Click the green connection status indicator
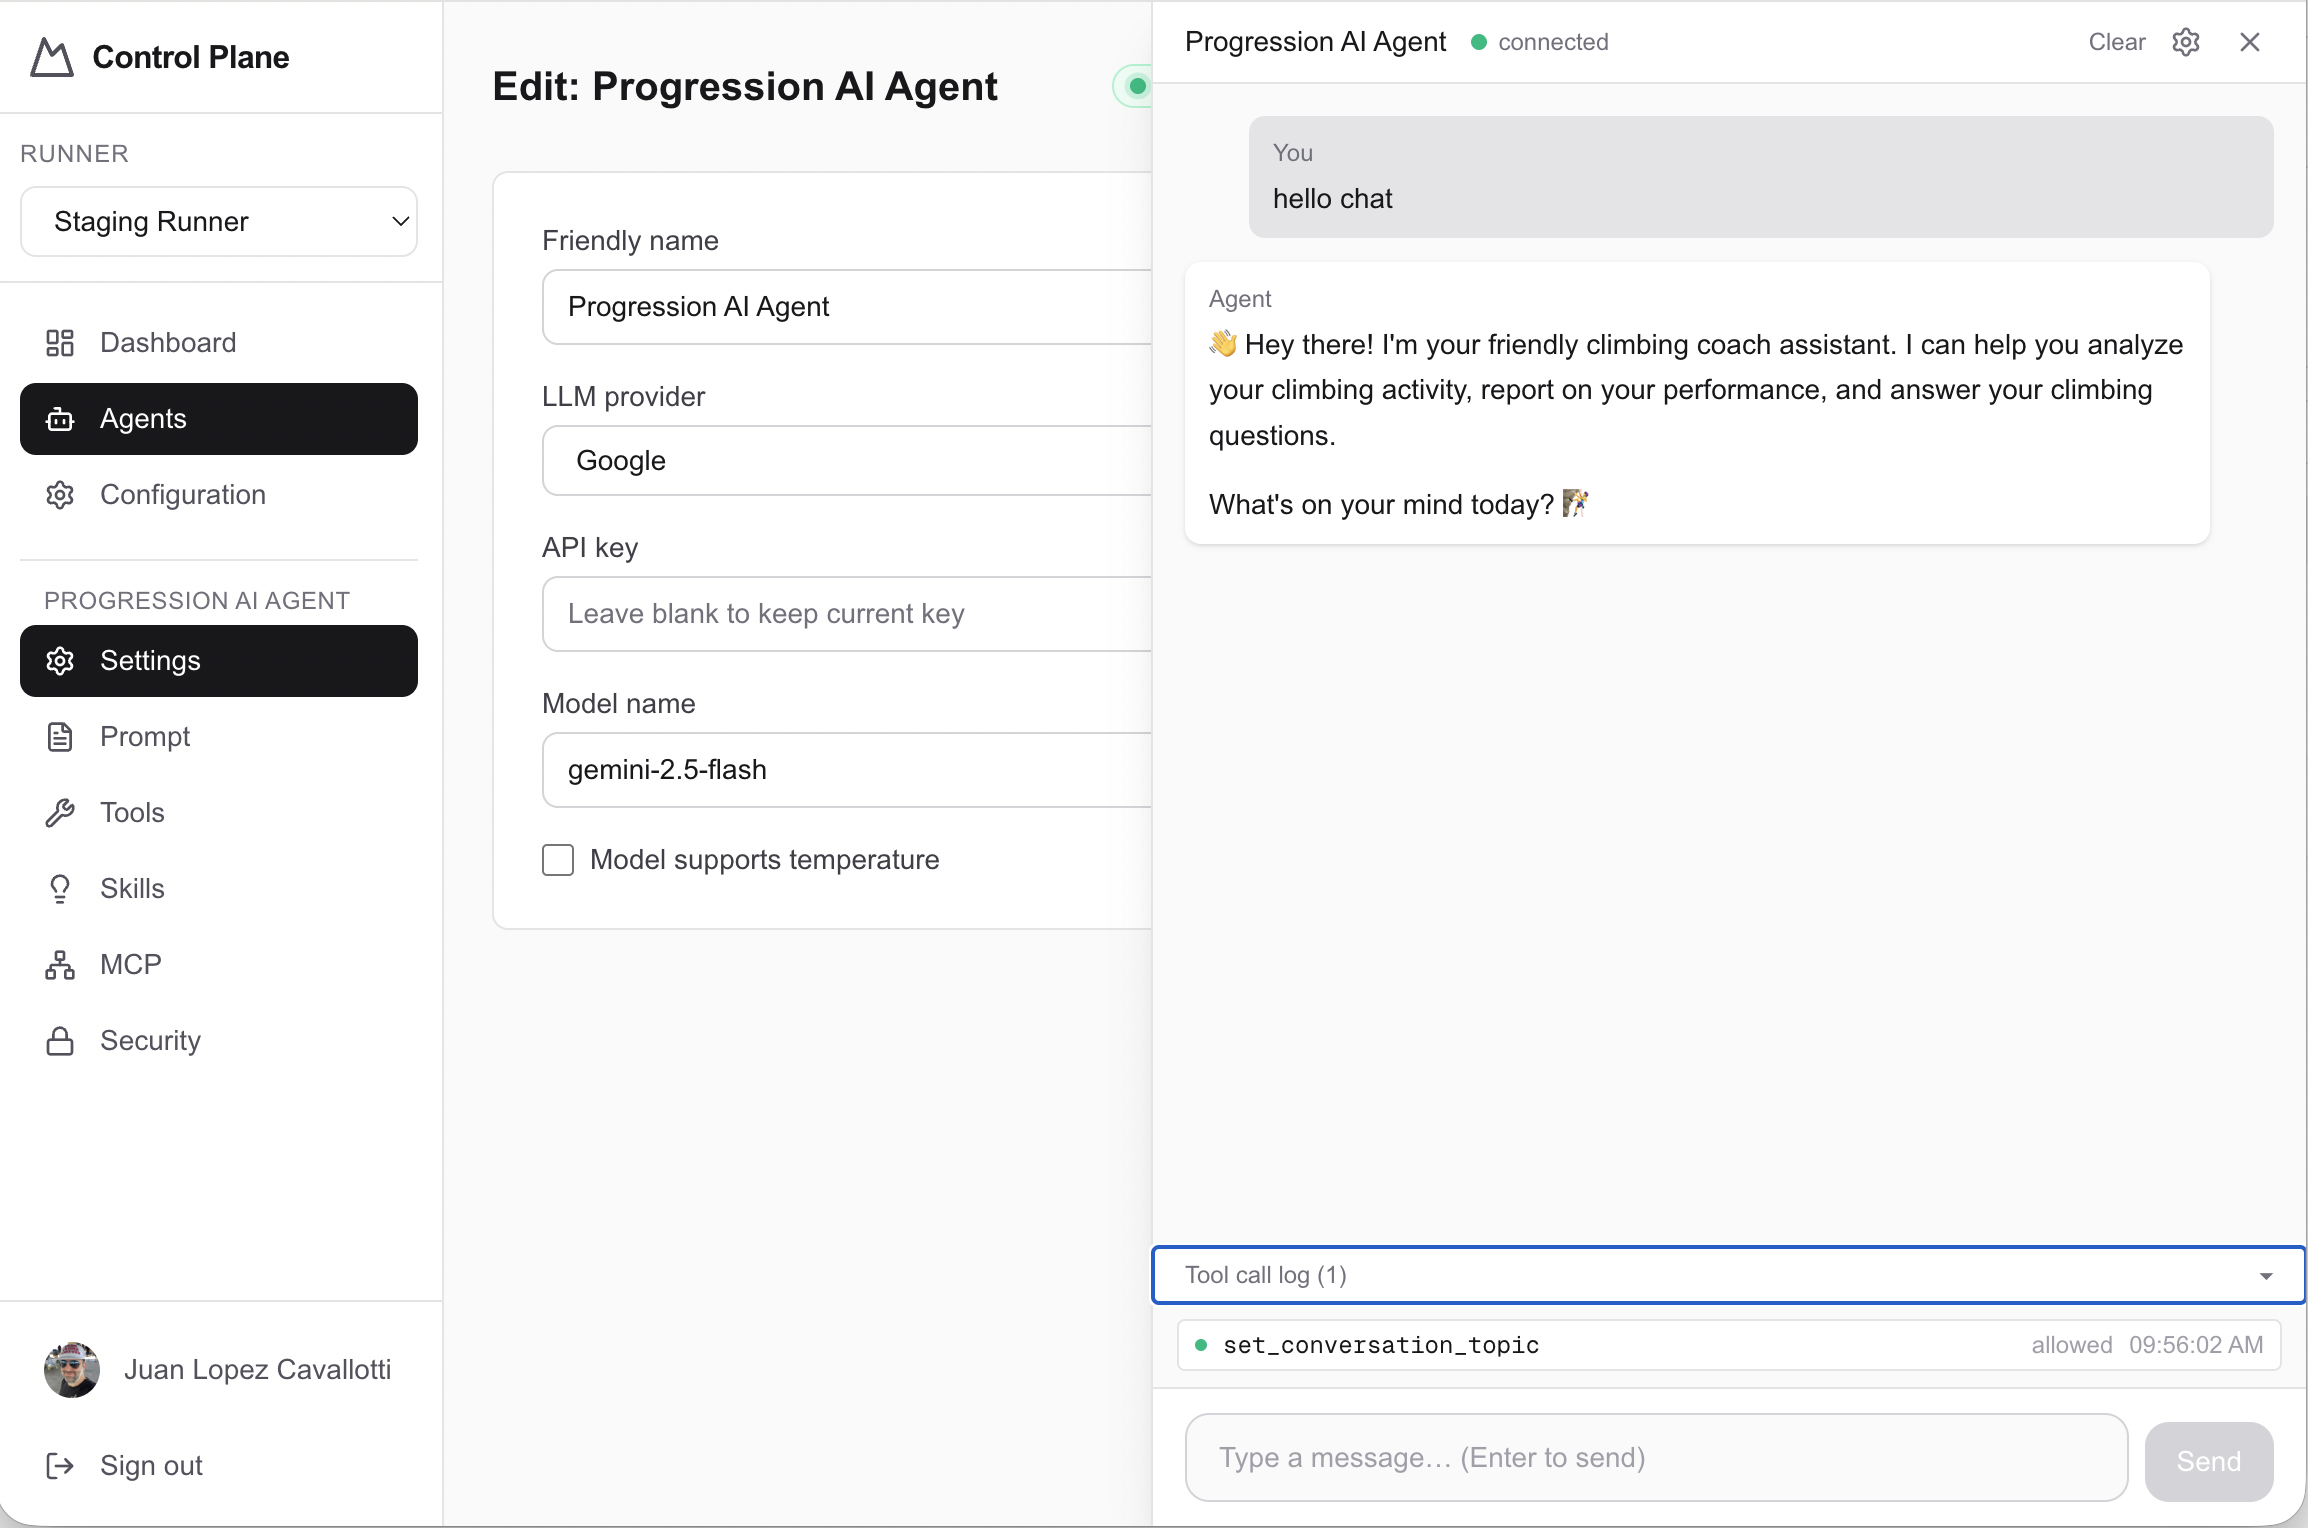Image resolution: width=2308 pixels, height=1528 pixels. coord(1477,42)
